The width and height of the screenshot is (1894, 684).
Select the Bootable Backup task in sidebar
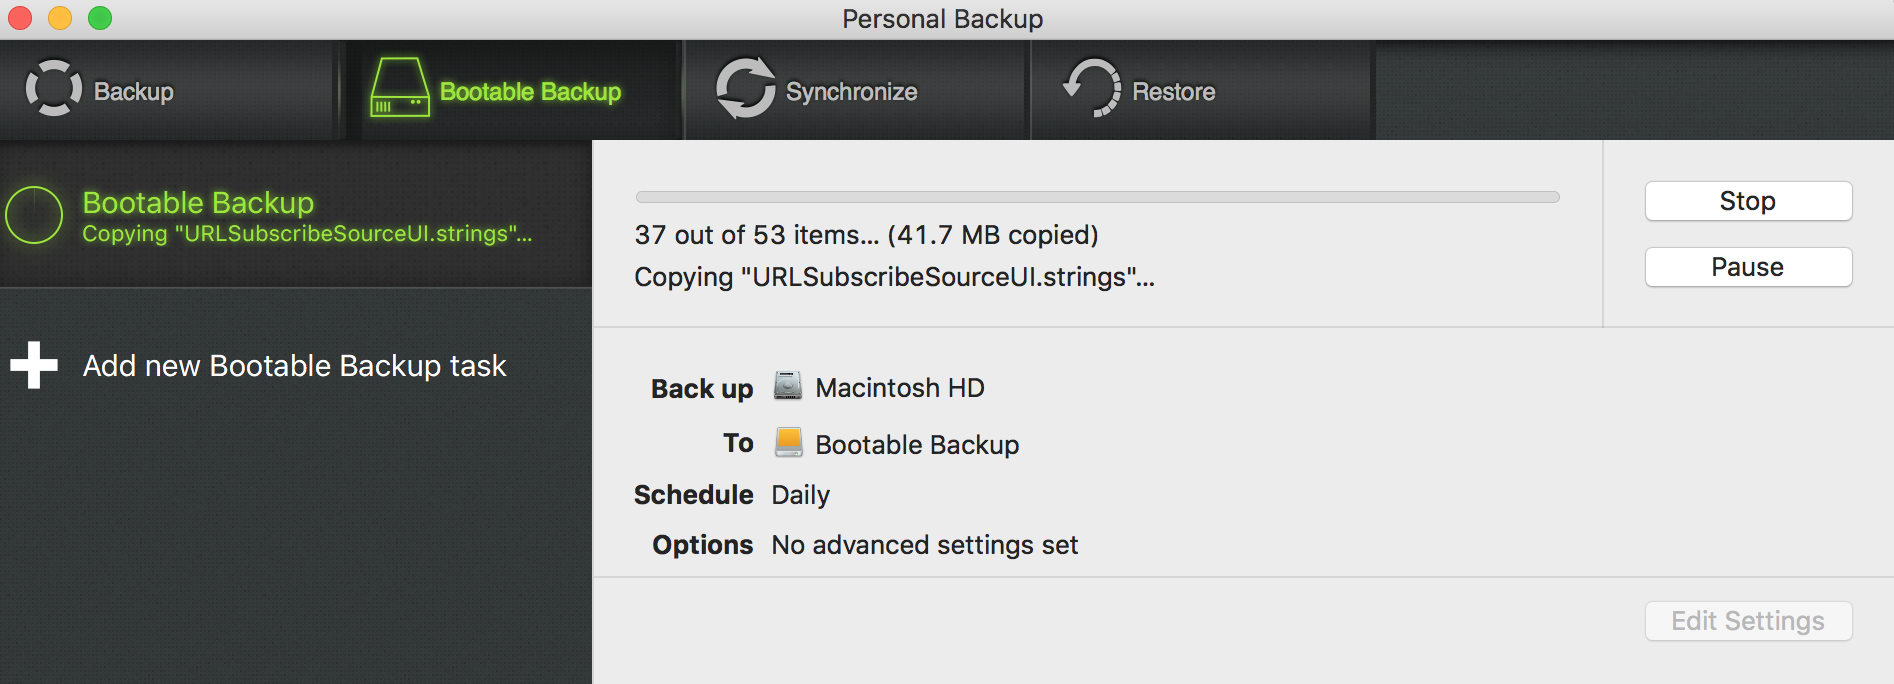pyautogui.click(x=296, y=215)
